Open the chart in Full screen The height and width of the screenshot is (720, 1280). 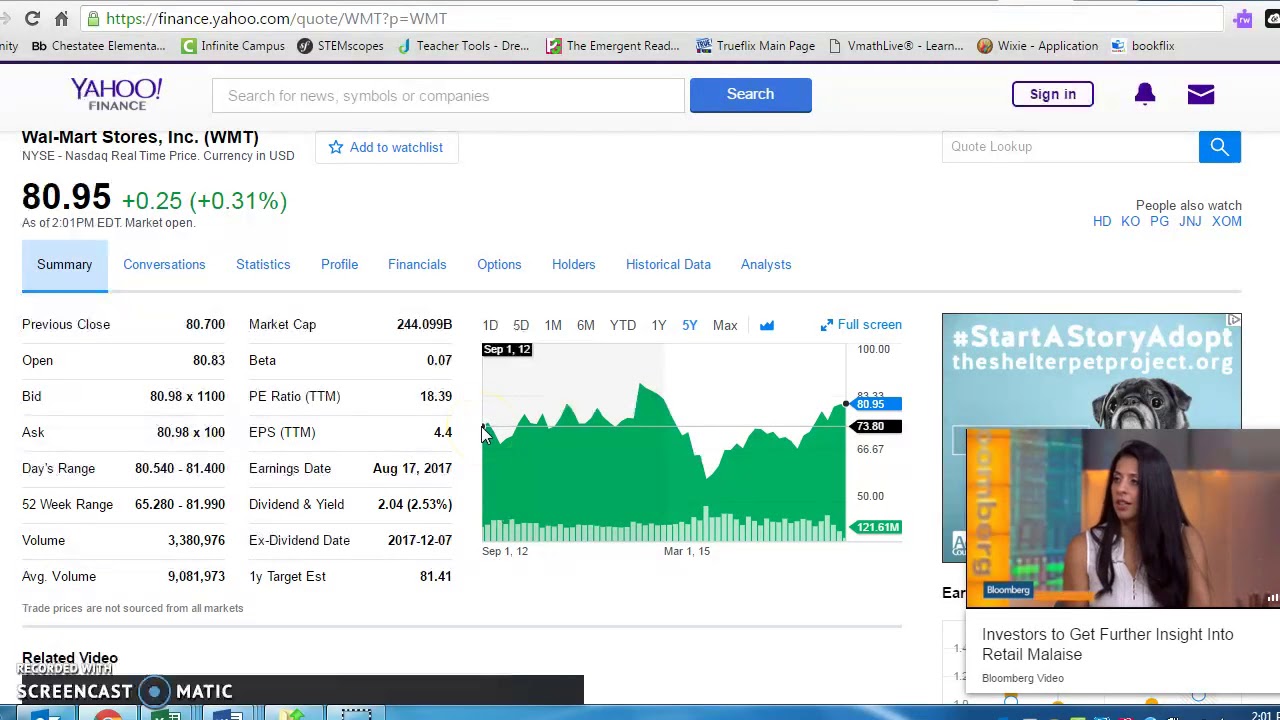[x=861, y=325]
